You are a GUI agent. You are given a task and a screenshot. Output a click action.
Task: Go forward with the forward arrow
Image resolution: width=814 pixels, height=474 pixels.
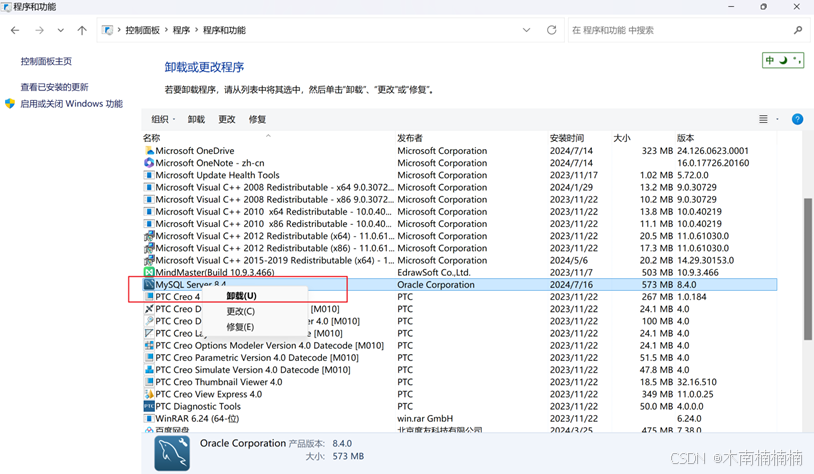39,30
